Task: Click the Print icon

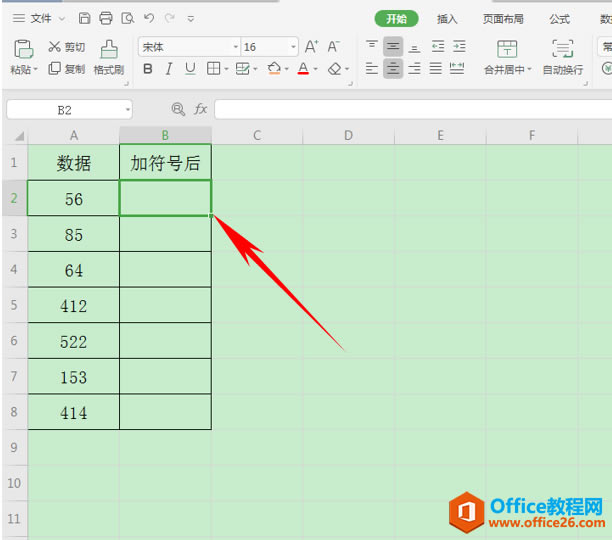Action: [x=105, y=18]
